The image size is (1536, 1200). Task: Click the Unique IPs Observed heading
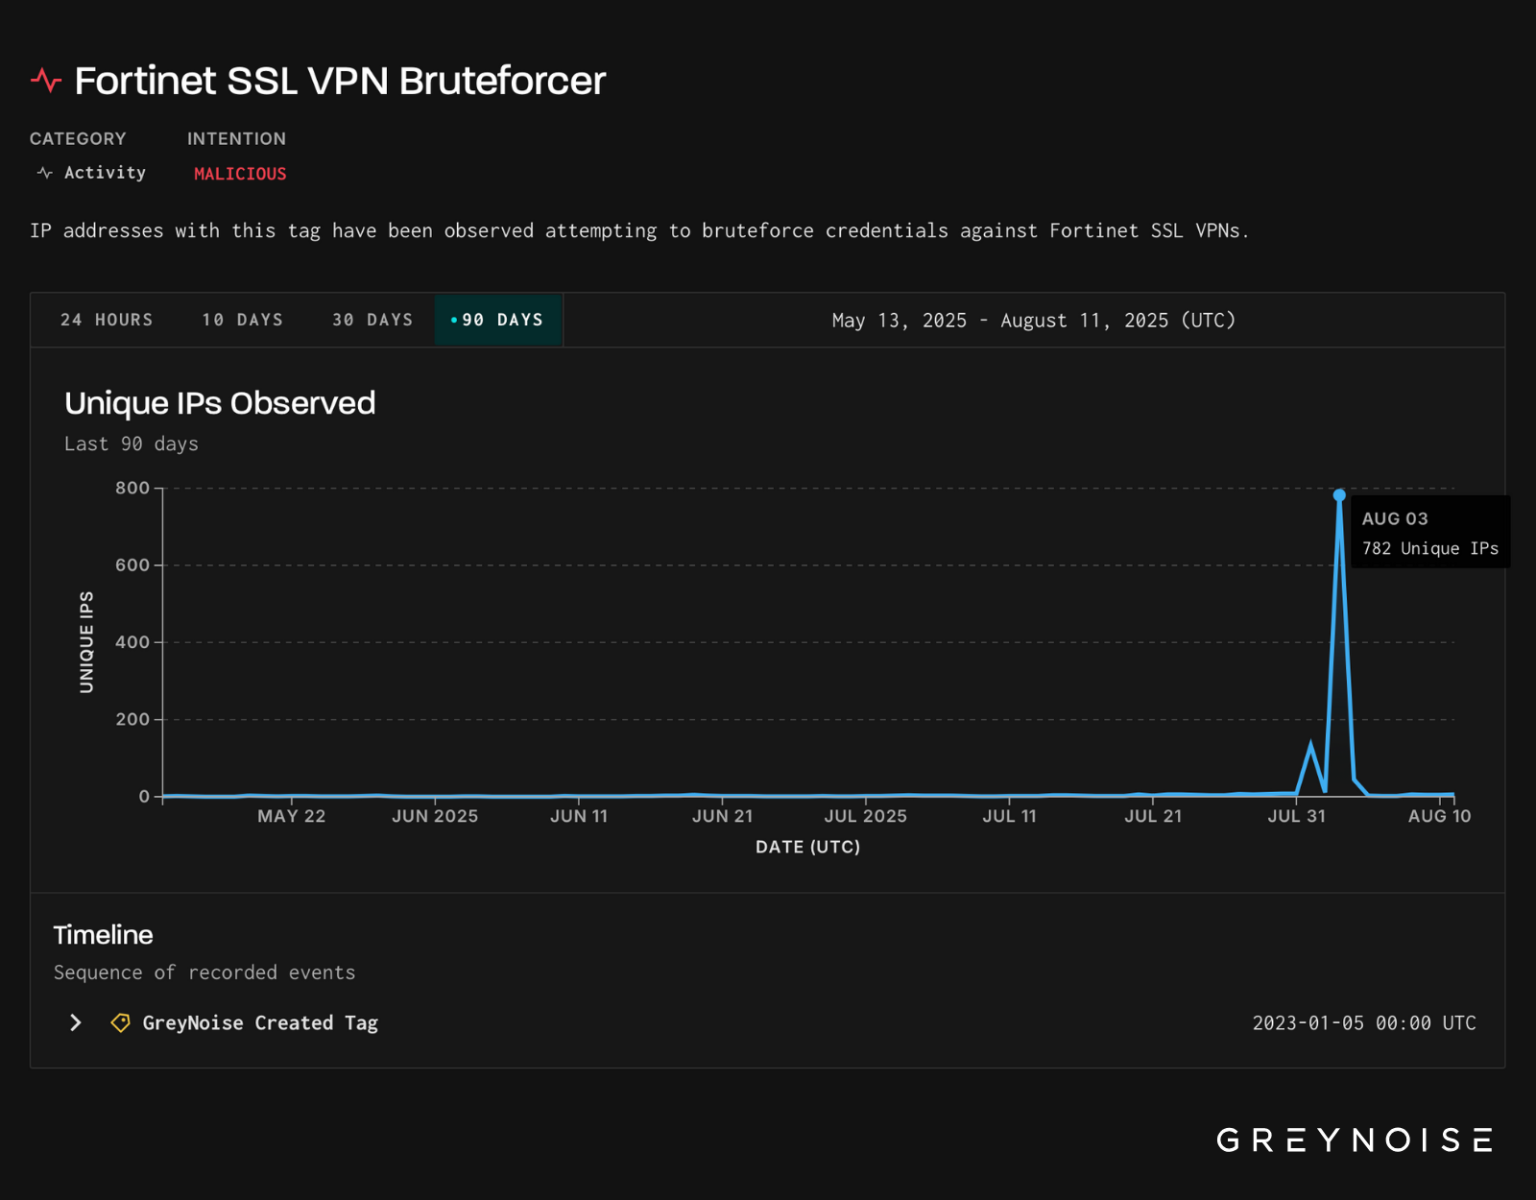(220, 403)
